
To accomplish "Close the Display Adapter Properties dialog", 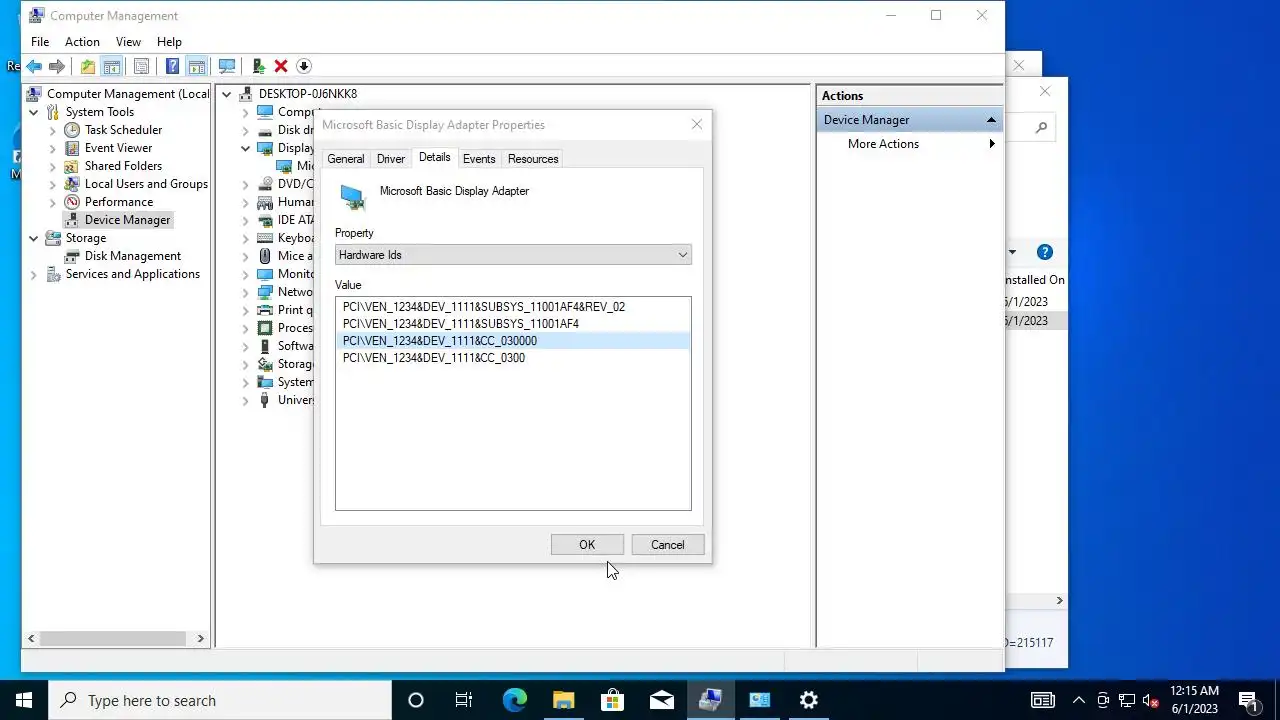I will point(697,125).
